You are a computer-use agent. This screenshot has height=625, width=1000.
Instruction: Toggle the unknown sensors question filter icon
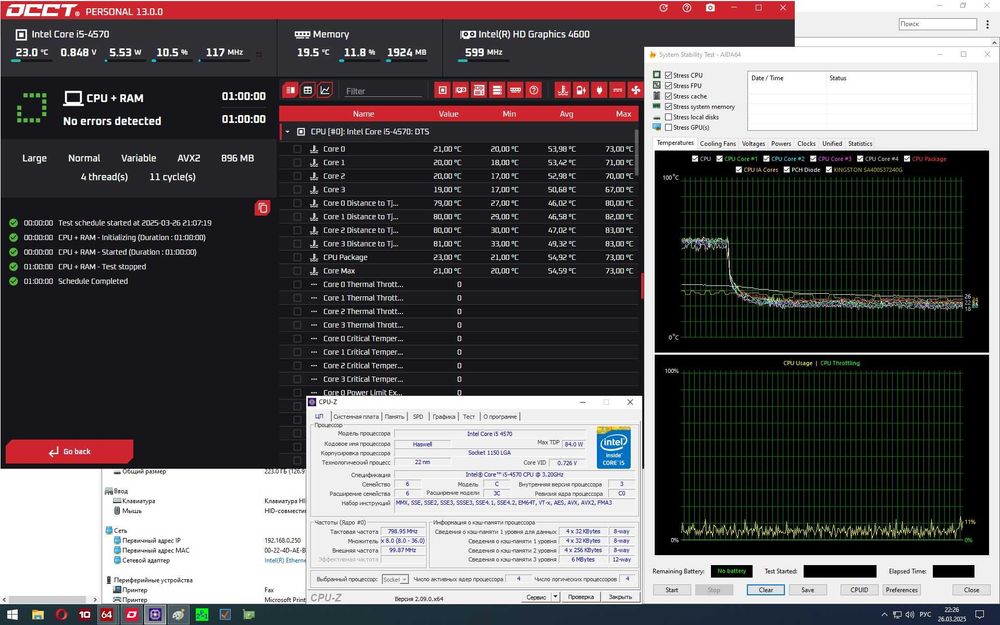click(534, 90)
